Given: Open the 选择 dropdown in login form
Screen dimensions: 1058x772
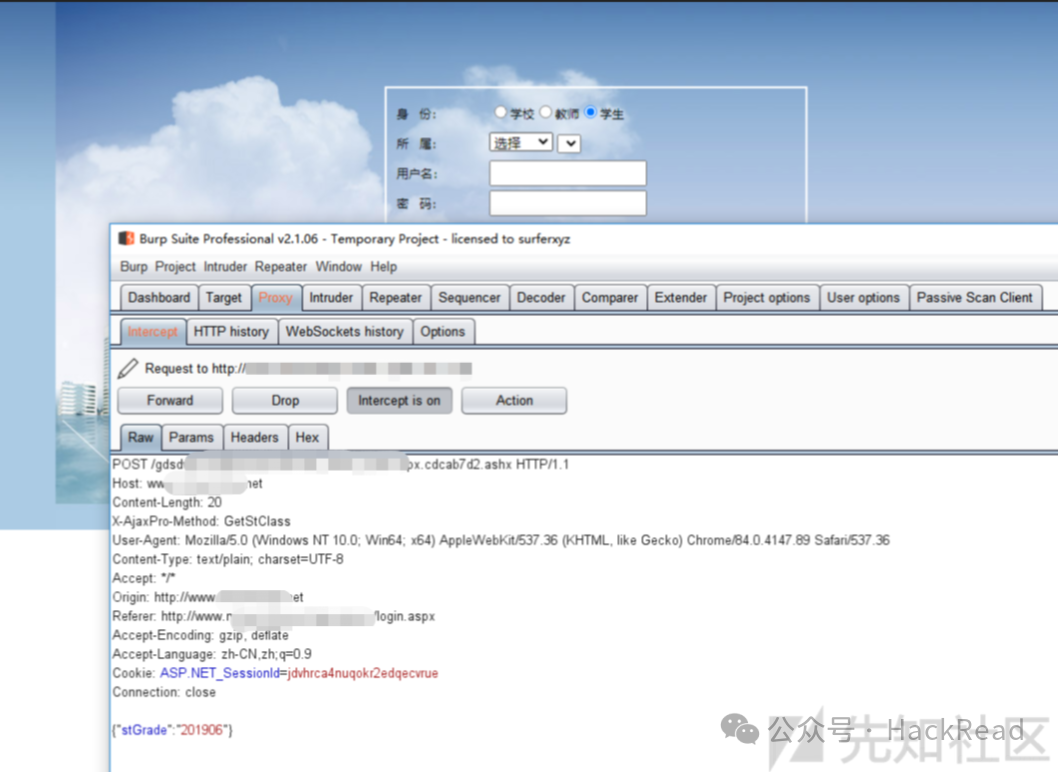Looking at the screenshot, I should (521, 142).
